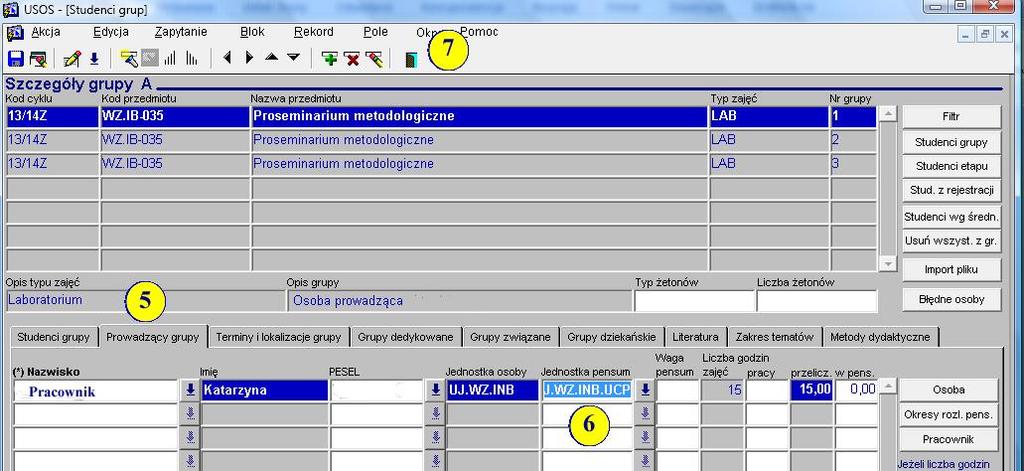
Task: Open surname list arrow in second empty row
Action: pos(190,414)
